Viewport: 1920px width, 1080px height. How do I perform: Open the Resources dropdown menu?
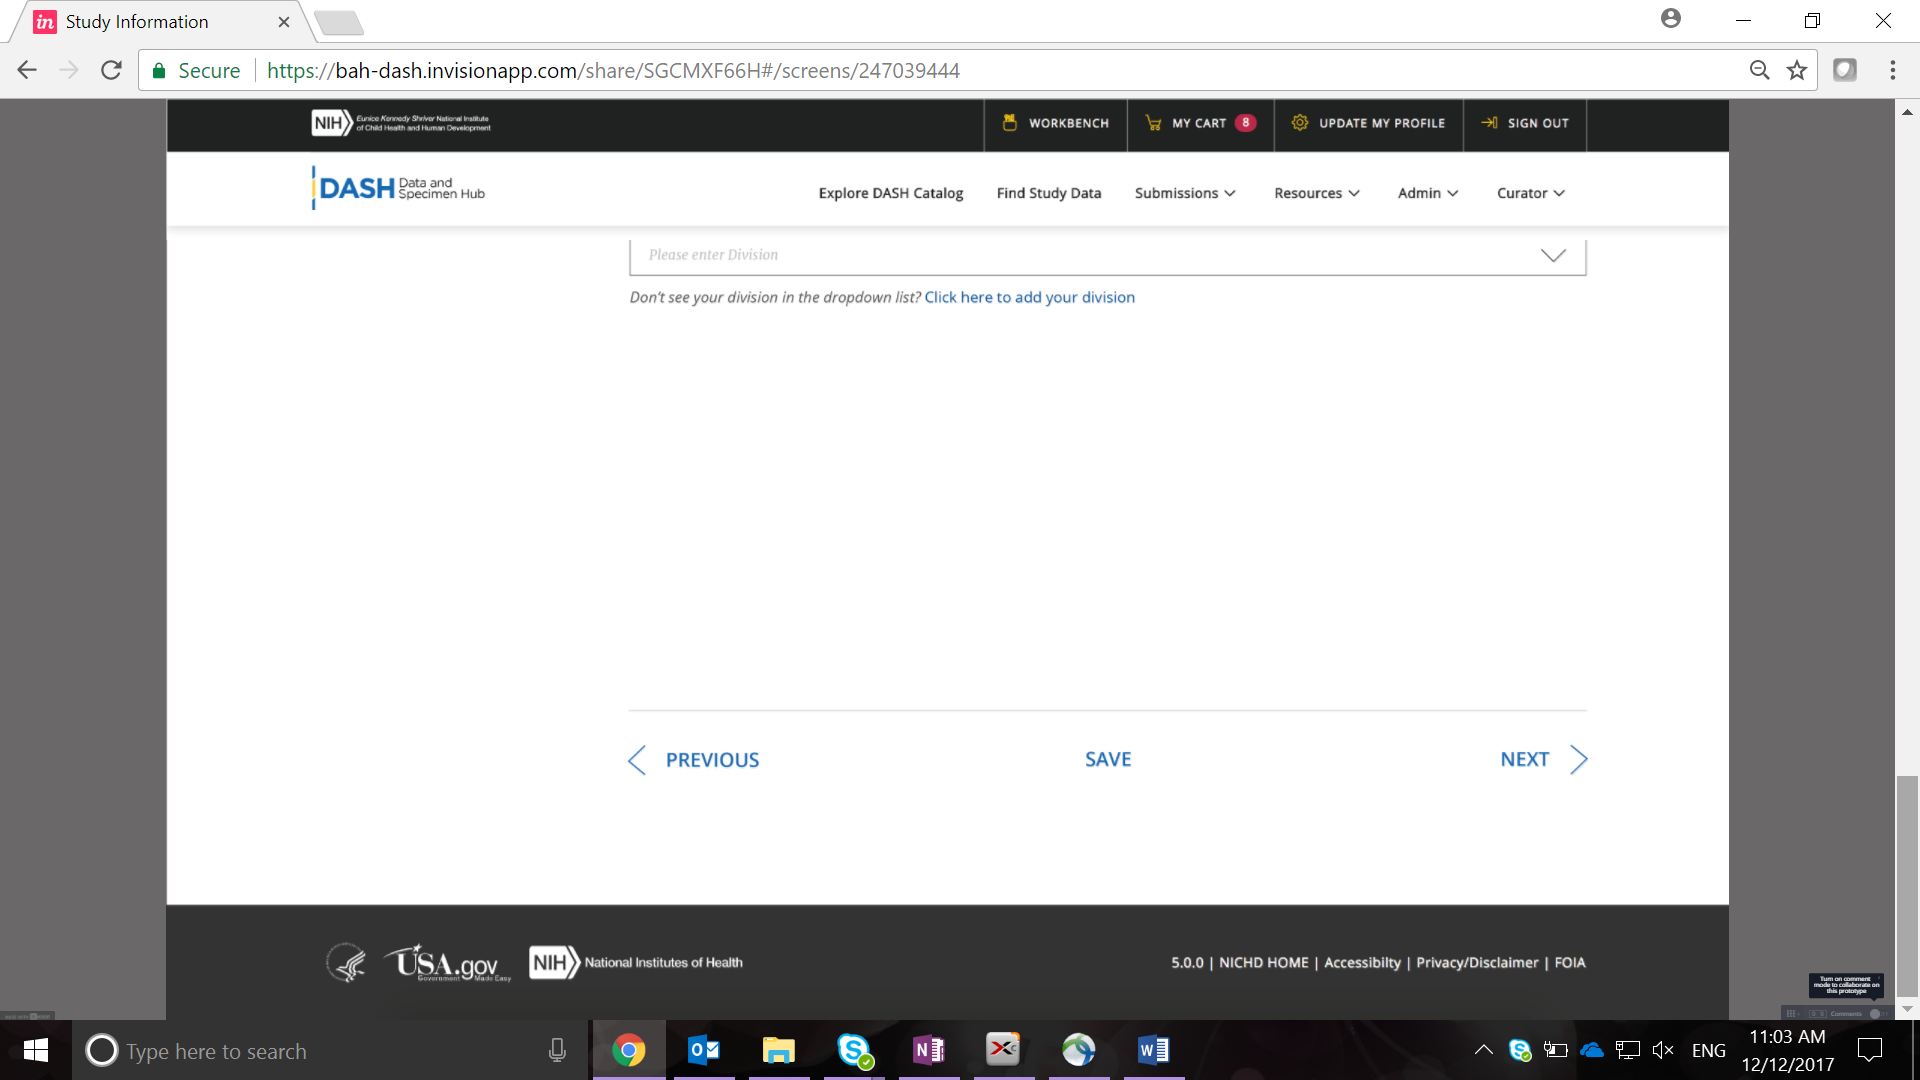tap(1316, 193)
